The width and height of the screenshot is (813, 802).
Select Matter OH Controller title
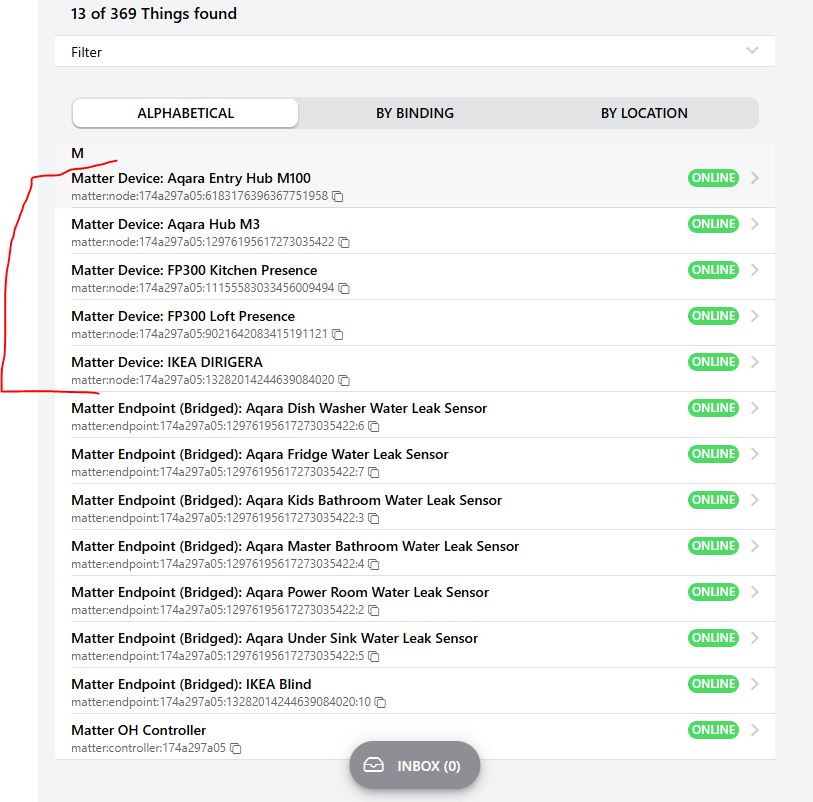[138, 730]
